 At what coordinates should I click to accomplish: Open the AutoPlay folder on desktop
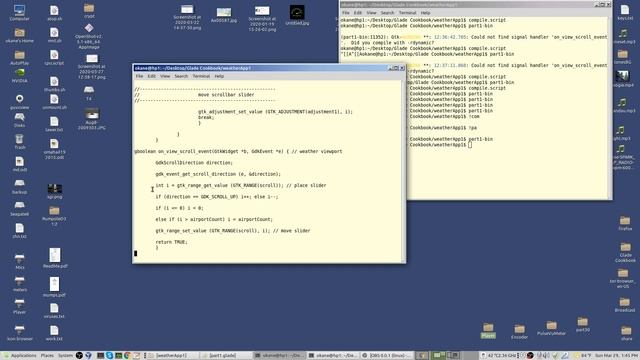click(x=19, y=57)
